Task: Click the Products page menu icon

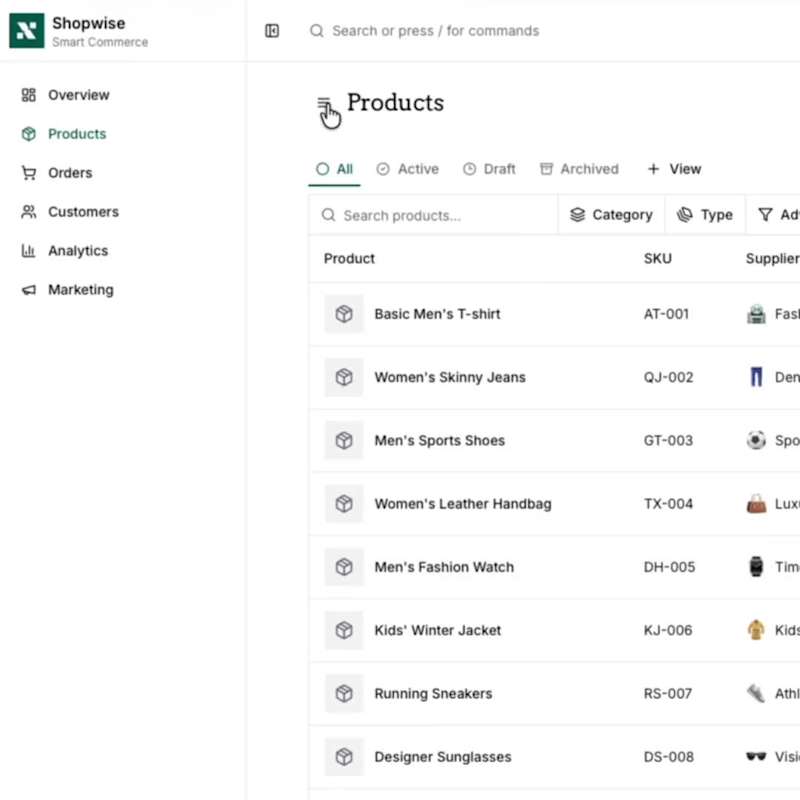Action: (324, 104)
